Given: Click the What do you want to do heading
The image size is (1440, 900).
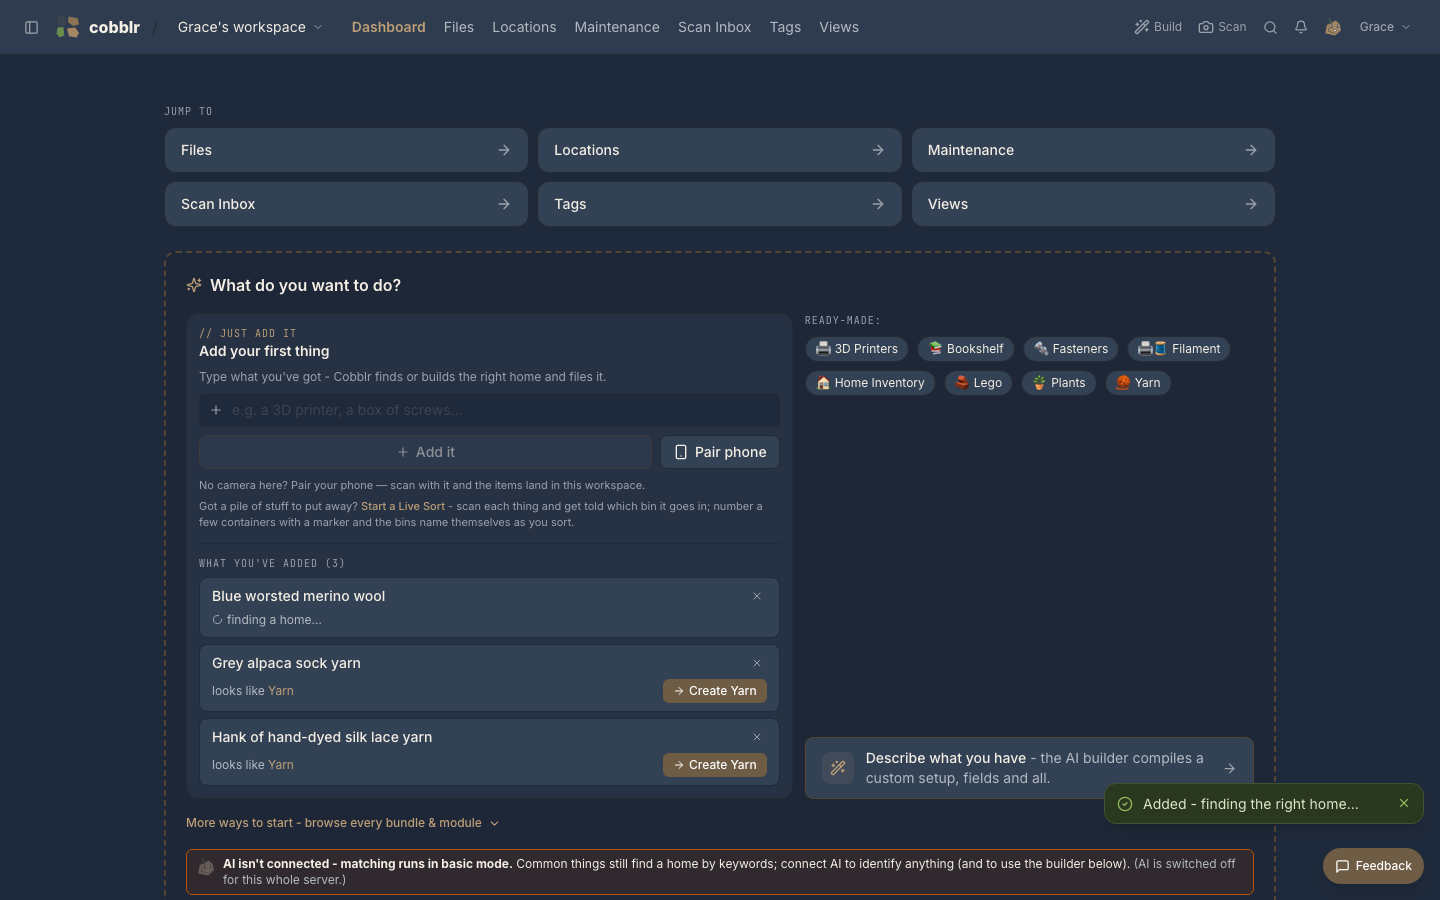Looking at the screenshot, I should [305, 285].
